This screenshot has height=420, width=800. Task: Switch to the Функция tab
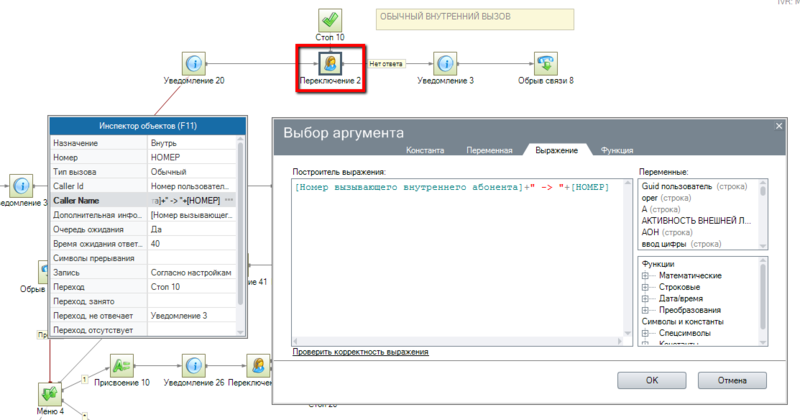(x=617, y=150)
